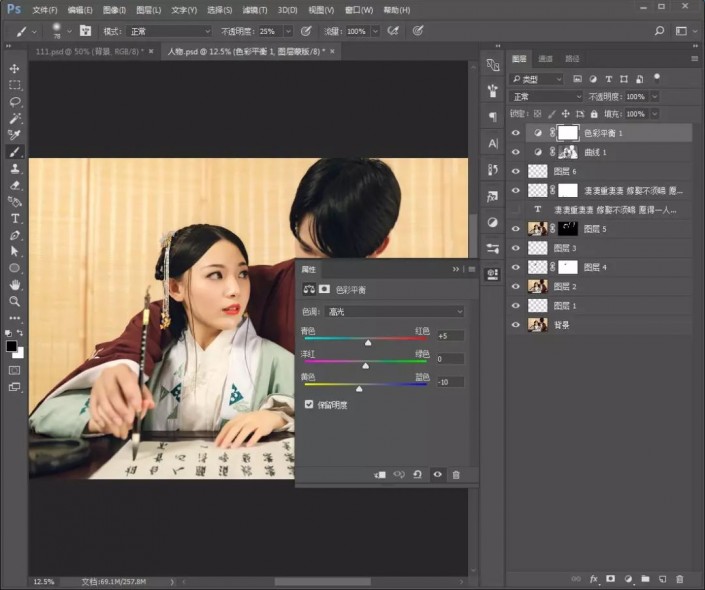Screen dimensions: 705x590
Task: Switch to the 111.psd document tab
Action: click(89, 52)
